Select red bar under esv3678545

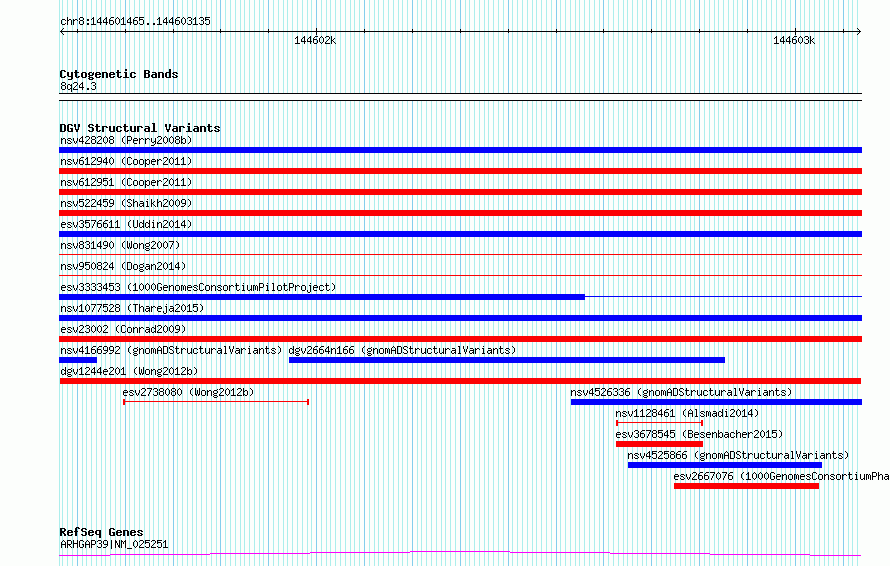pos(660,444)
